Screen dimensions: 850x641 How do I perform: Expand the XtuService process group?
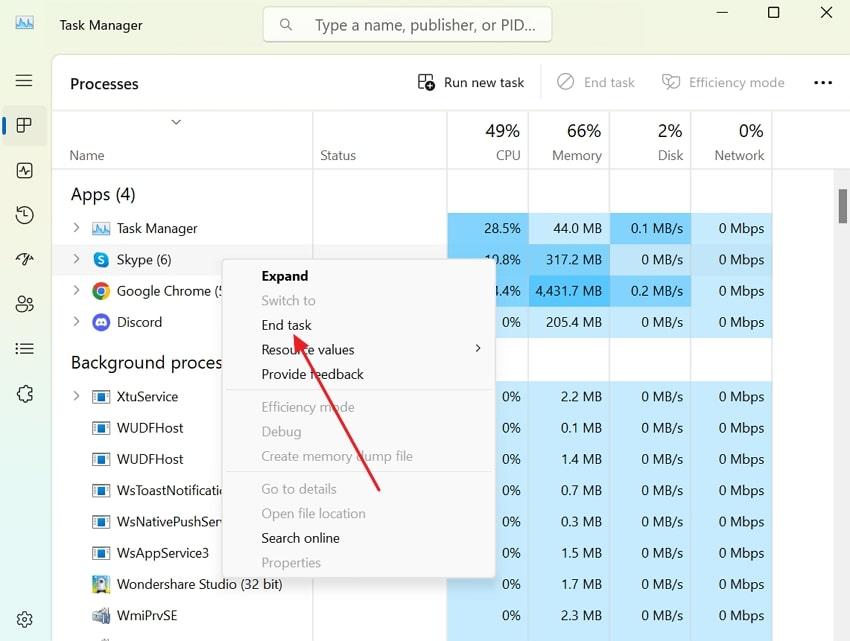pyautogui.click(x=76, y=396)
